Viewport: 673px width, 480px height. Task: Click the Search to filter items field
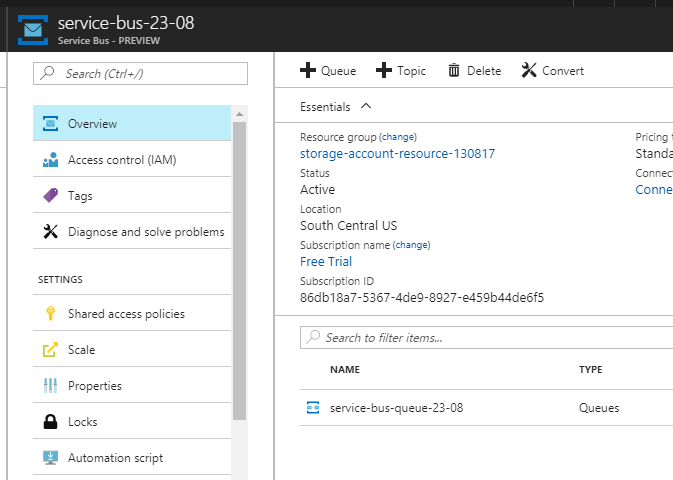tap(490, 338)
